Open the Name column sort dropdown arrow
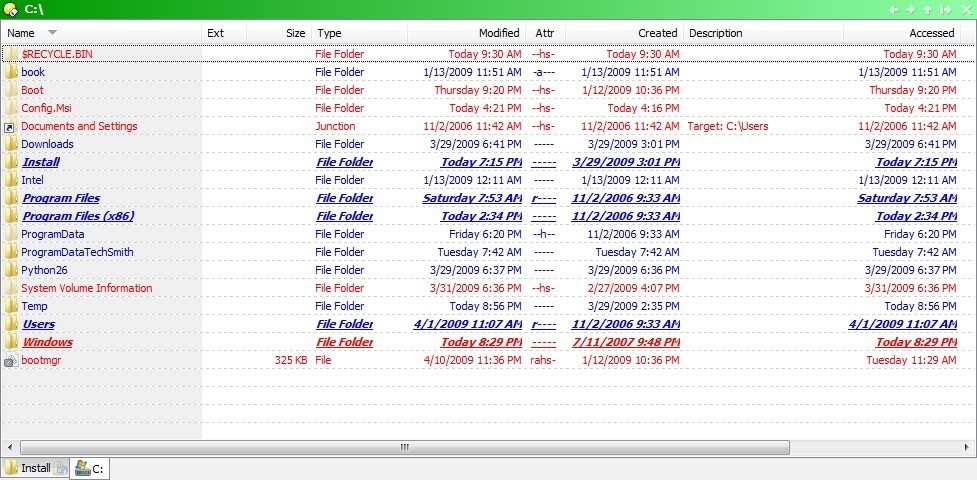 click(x=52, y=33)
